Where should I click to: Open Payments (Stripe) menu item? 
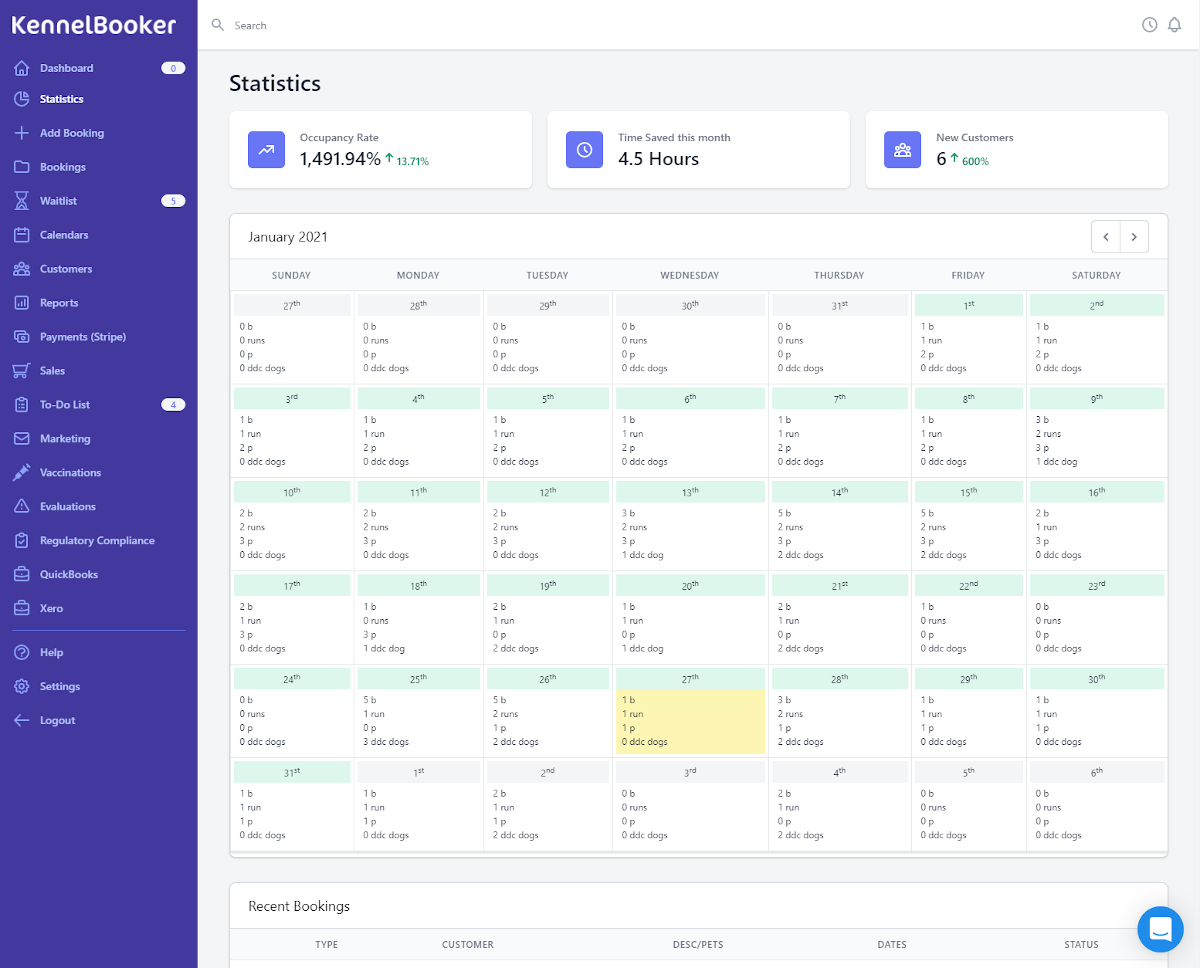coord(83,337)
